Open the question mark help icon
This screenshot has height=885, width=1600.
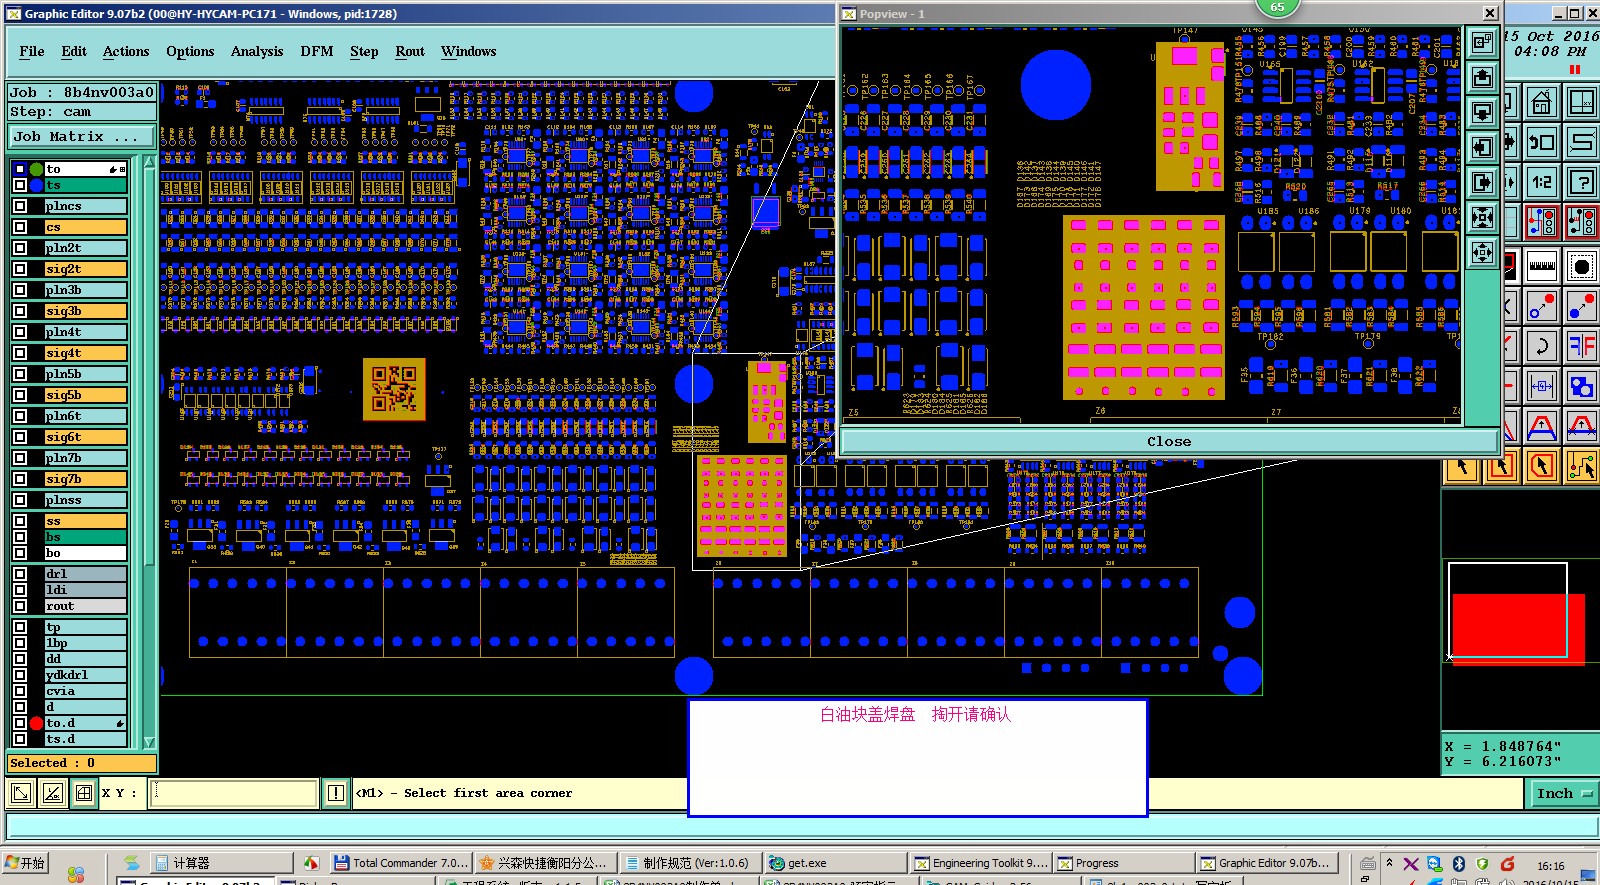[x=1581, y=182]
